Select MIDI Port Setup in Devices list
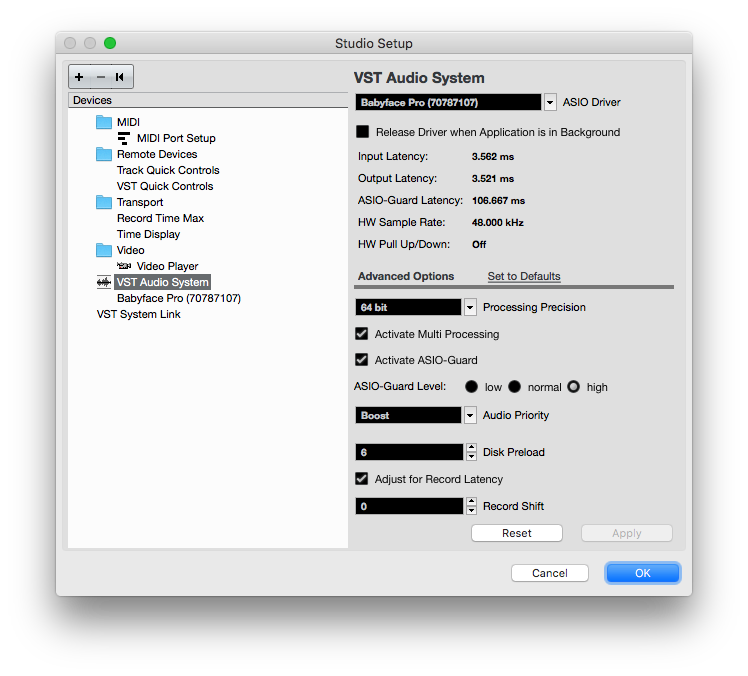Screen dimensions: 748x676 pyautogui.click(x=176, y=138)
